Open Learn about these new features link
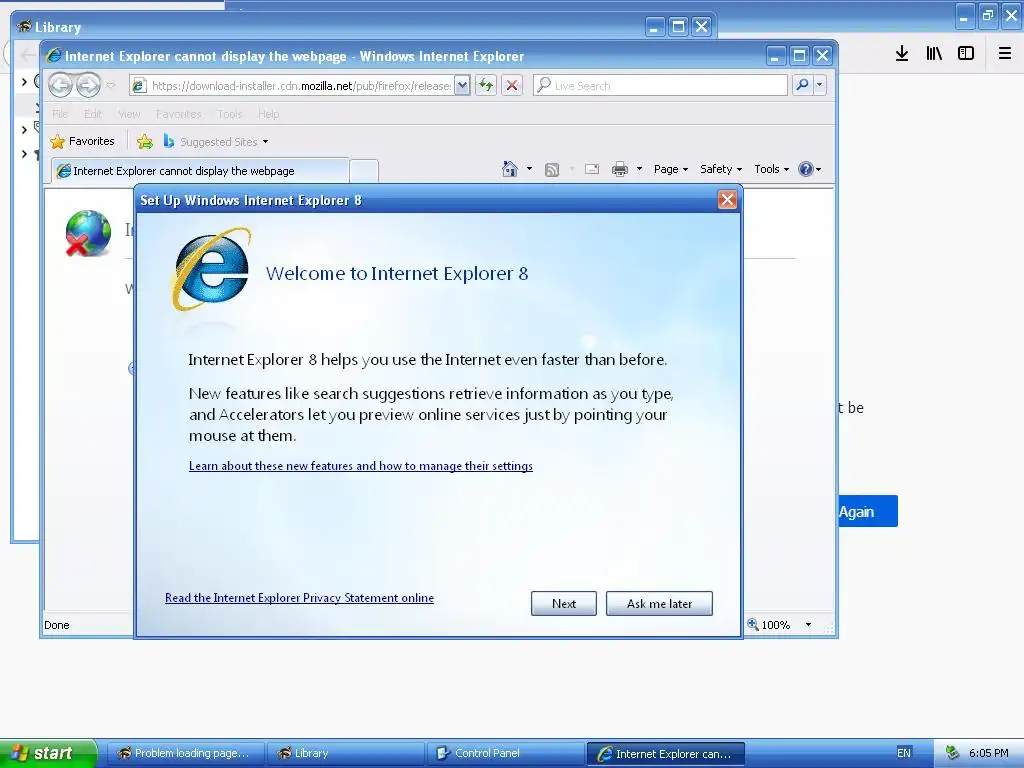 [360, 466]
